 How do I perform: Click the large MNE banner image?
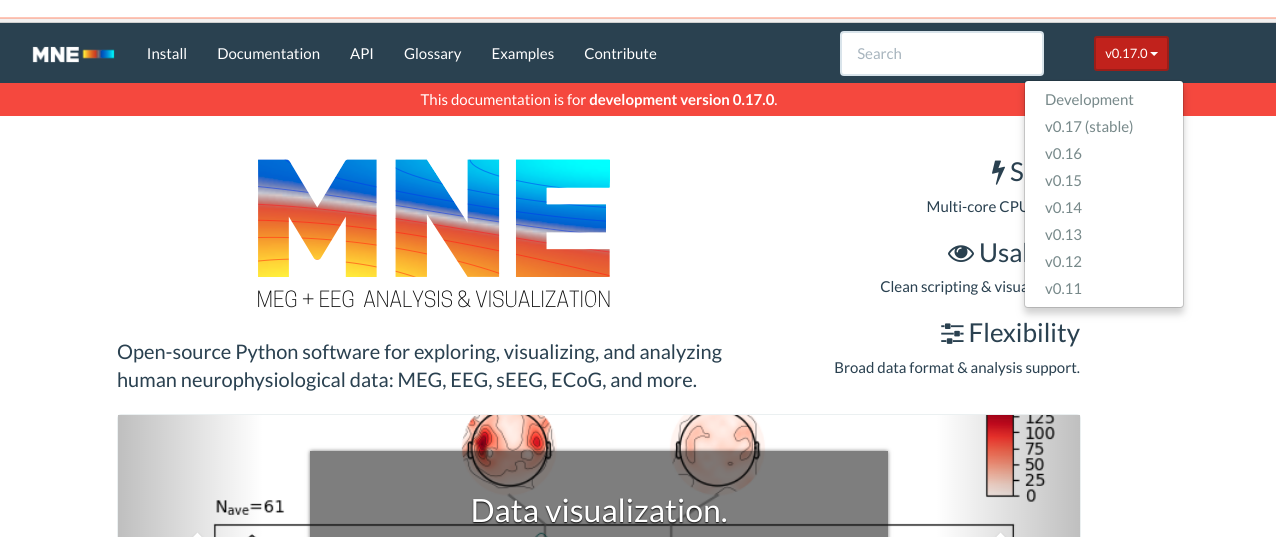tap(434, 234)
